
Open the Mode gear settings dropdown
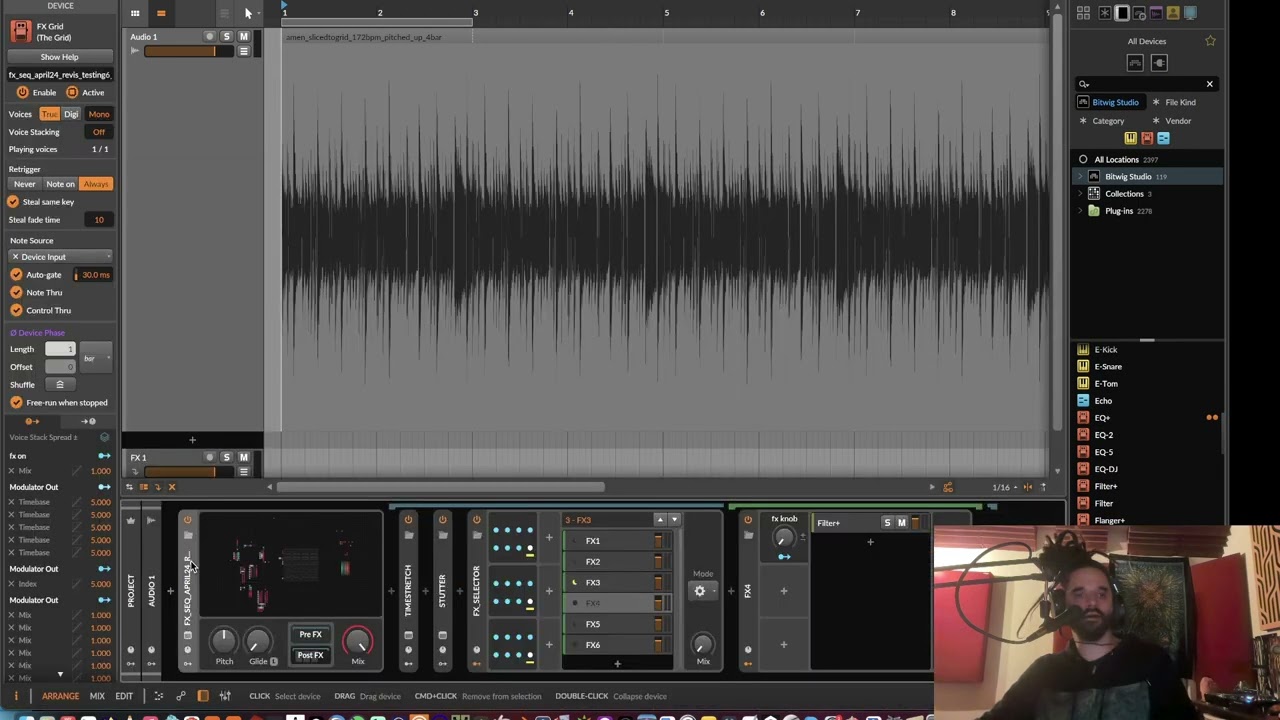point(703,591)
